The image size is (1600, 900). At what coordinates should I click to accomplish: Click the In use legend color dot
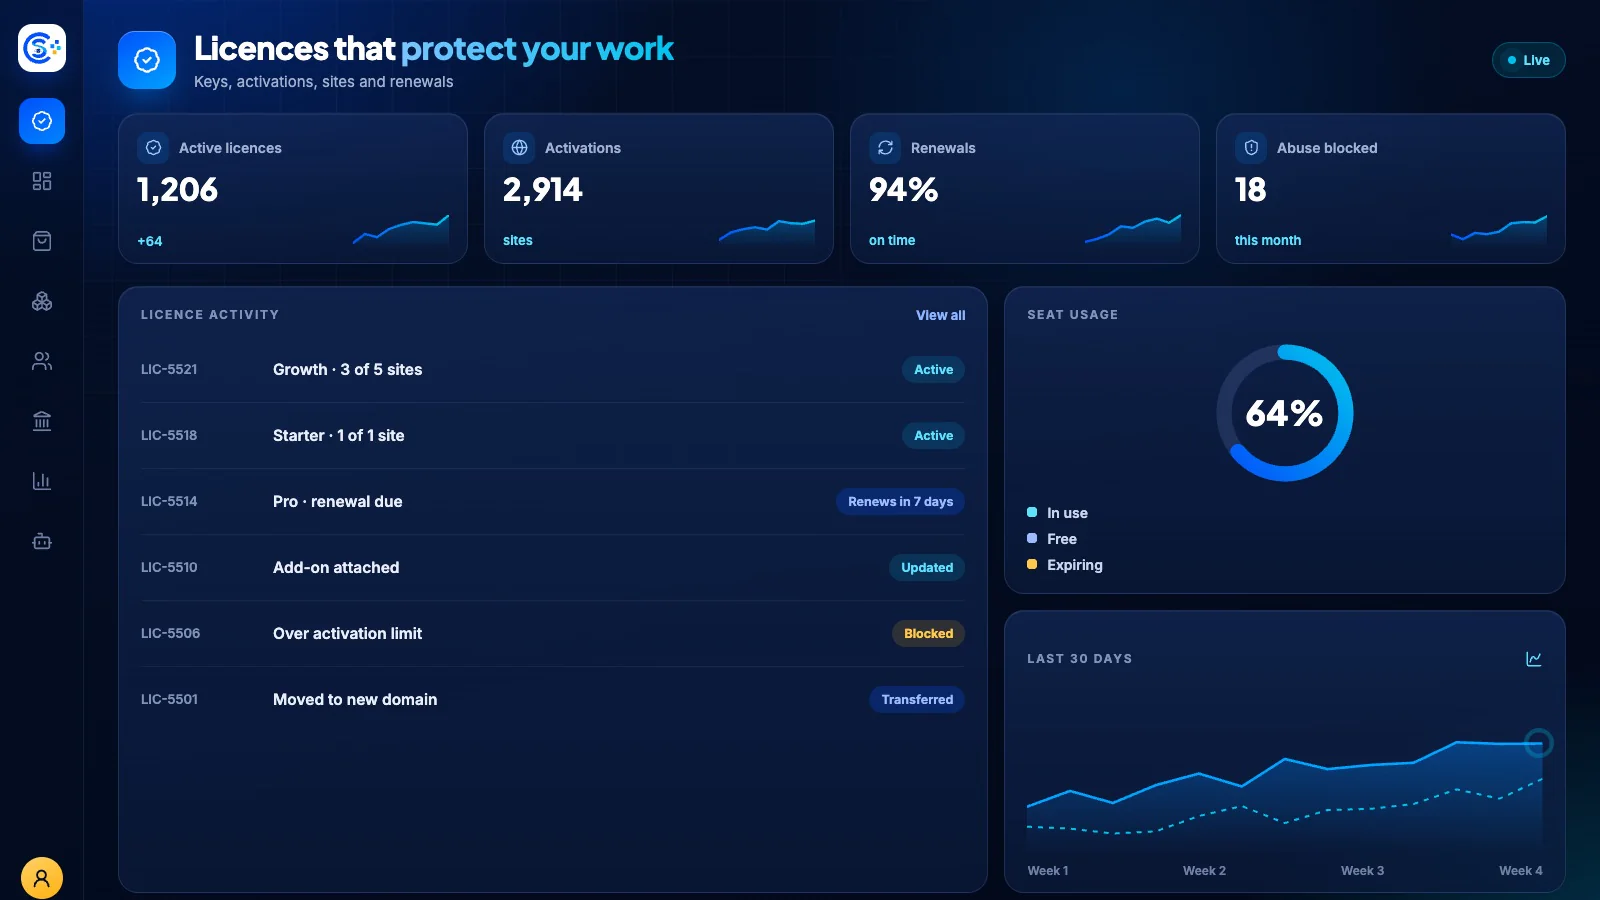tap(1032, 513)
